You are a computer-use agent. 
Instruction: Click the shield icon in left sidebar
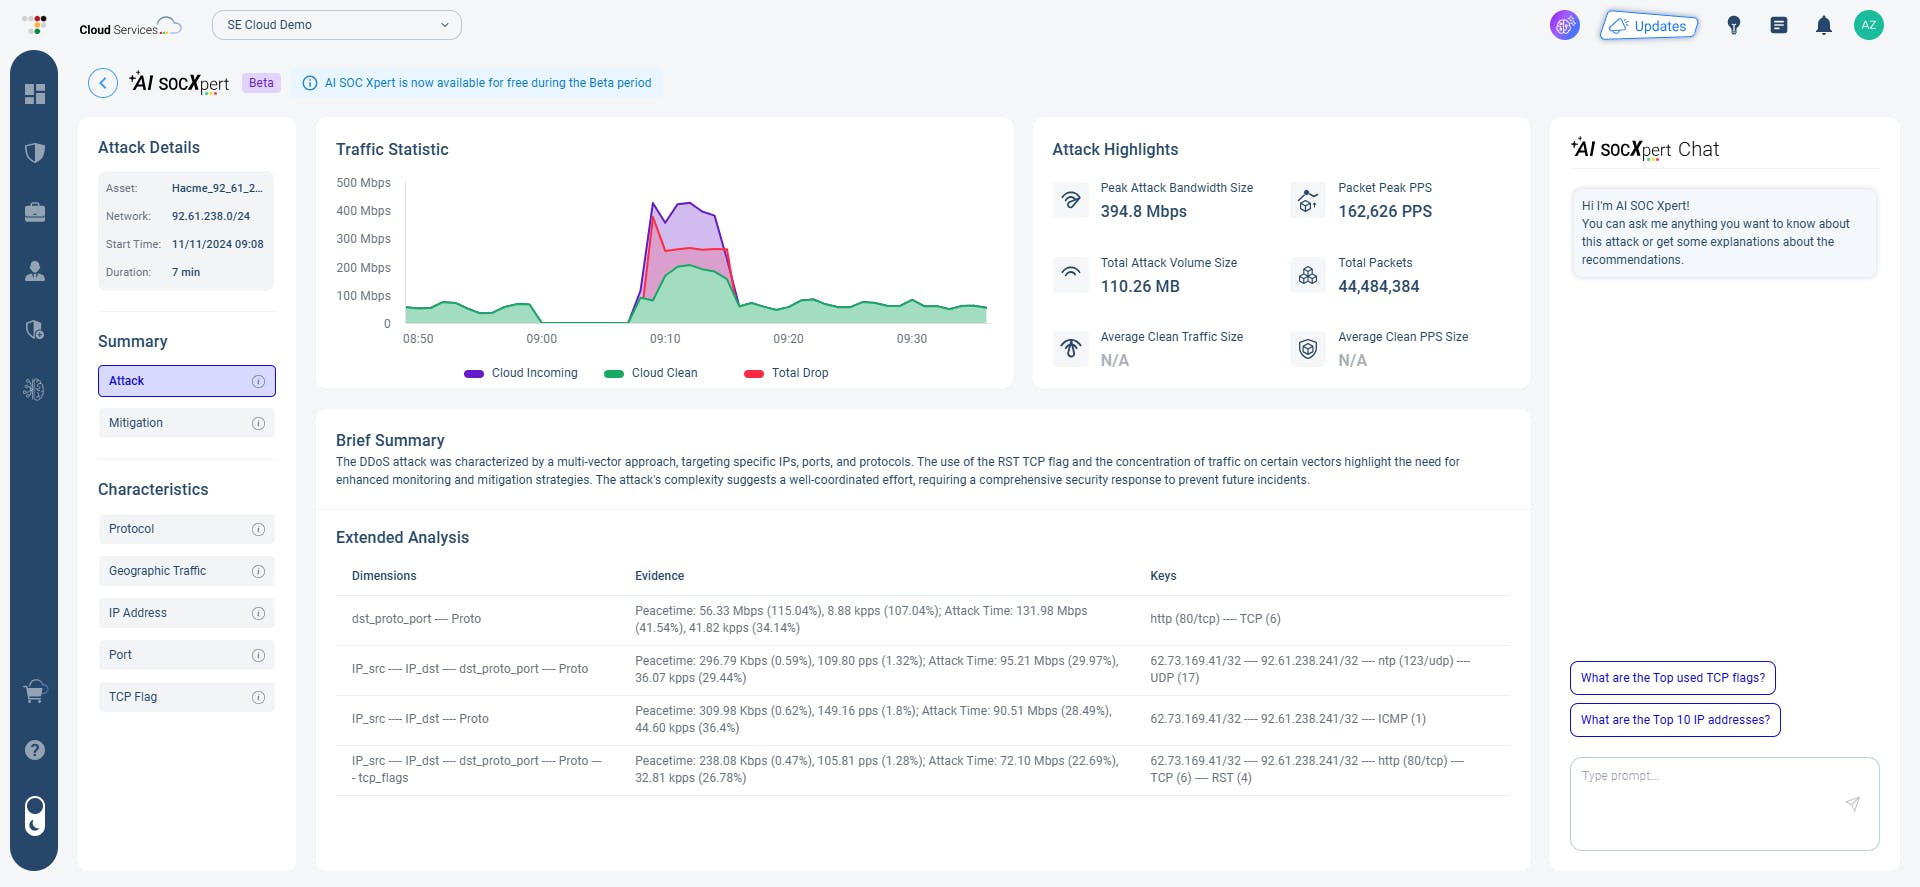coord(35,153)
